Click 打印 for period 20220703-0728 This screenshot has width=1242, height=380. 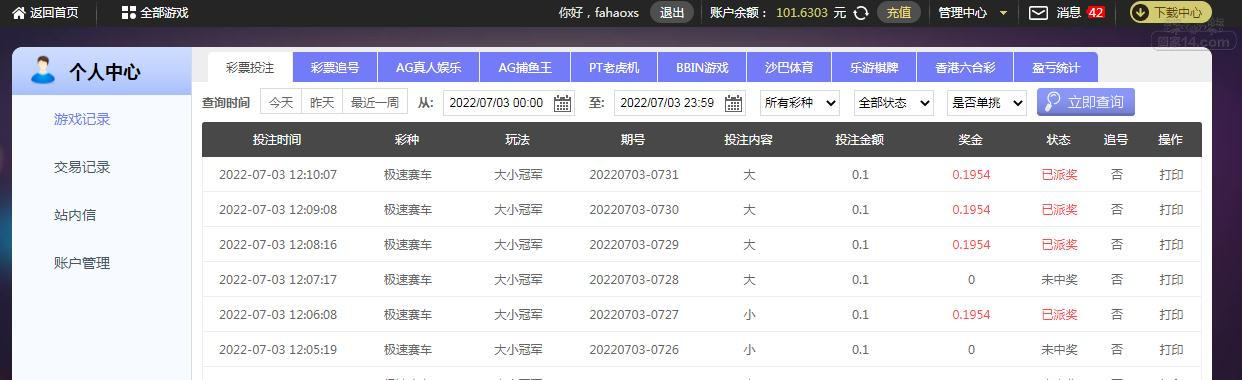[x=1171, y=280]
